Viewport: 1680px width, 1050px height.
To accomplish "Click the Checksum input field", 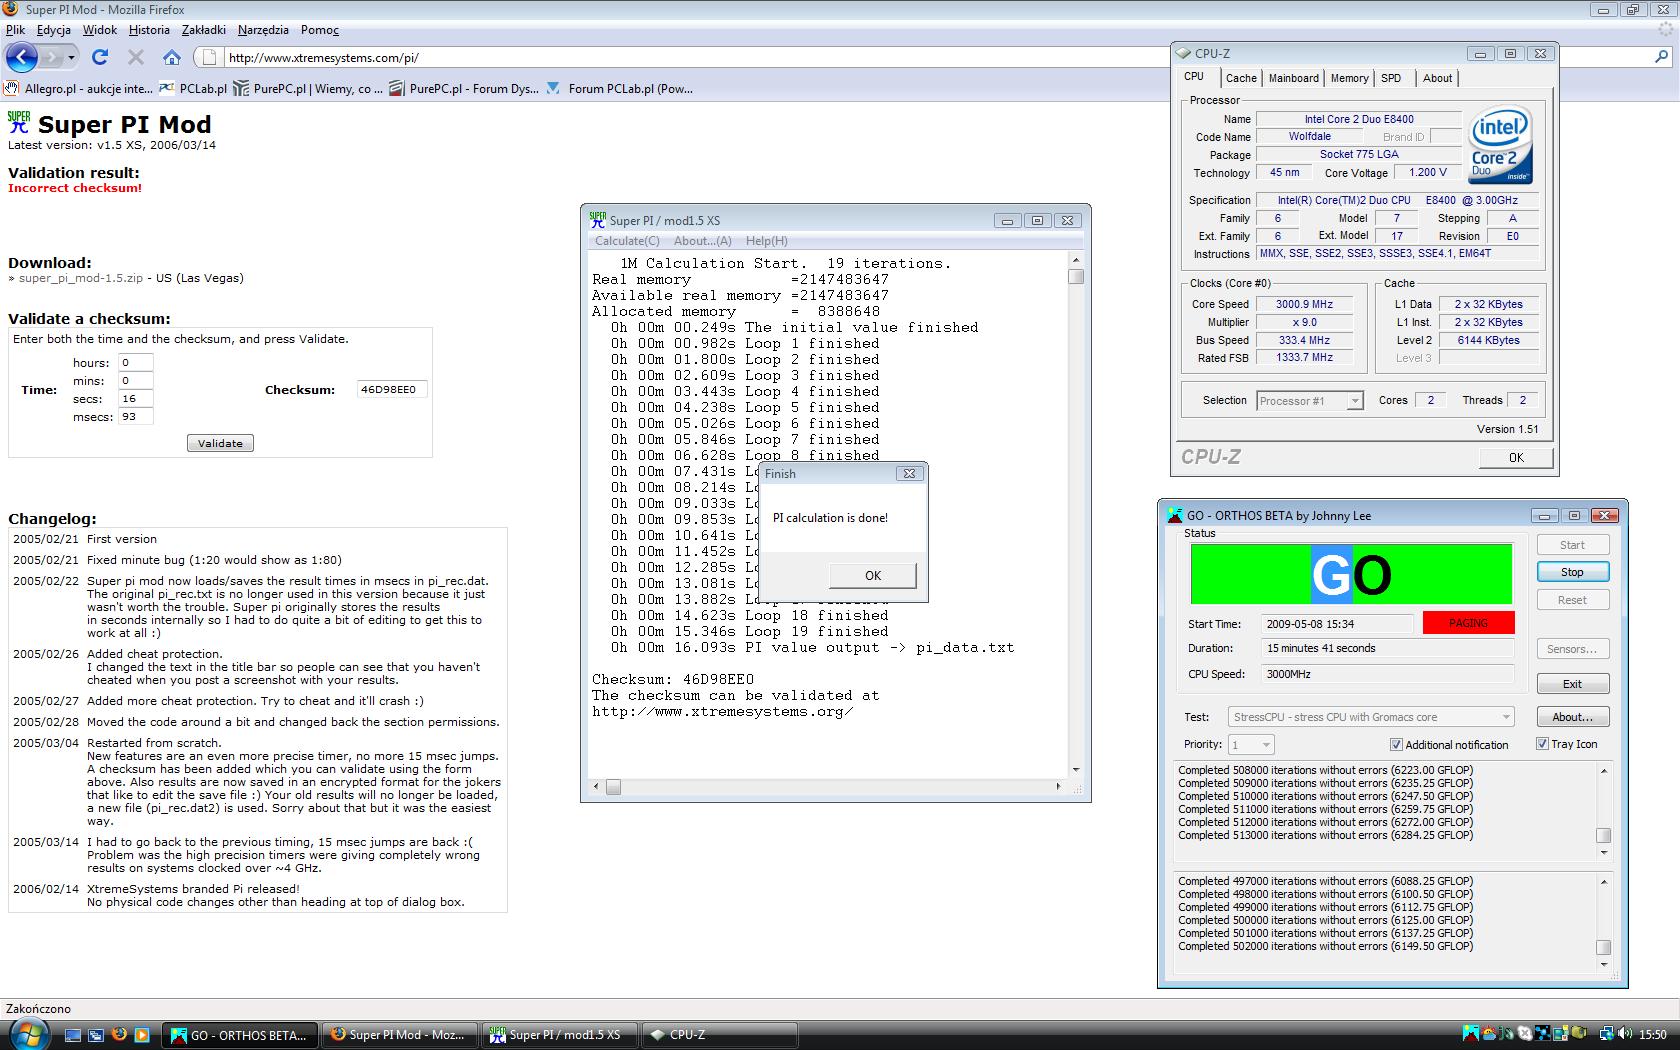I will click(x=392, y=389).
